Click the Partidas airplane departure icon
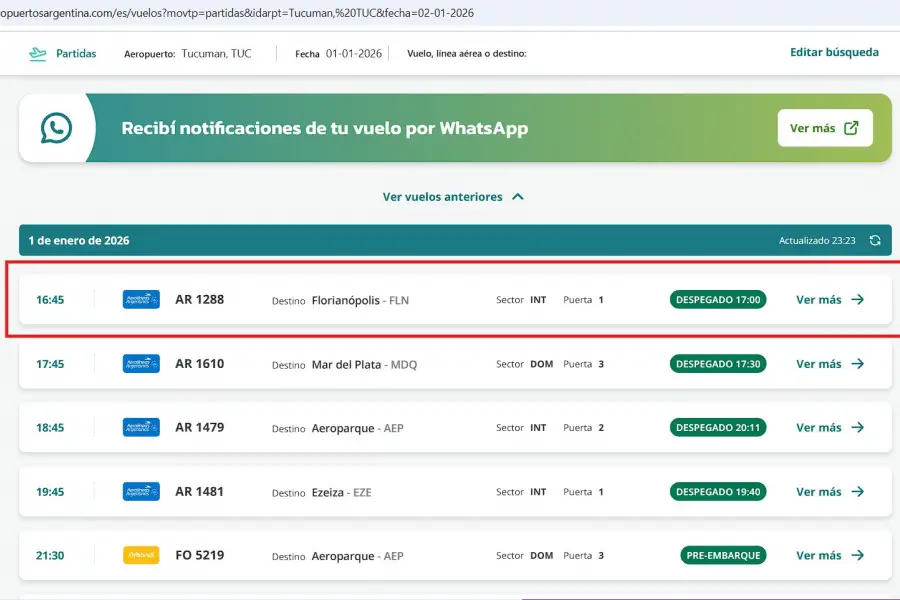The width and height of the screenshot is (900, 600). click(x=38, y=53)
